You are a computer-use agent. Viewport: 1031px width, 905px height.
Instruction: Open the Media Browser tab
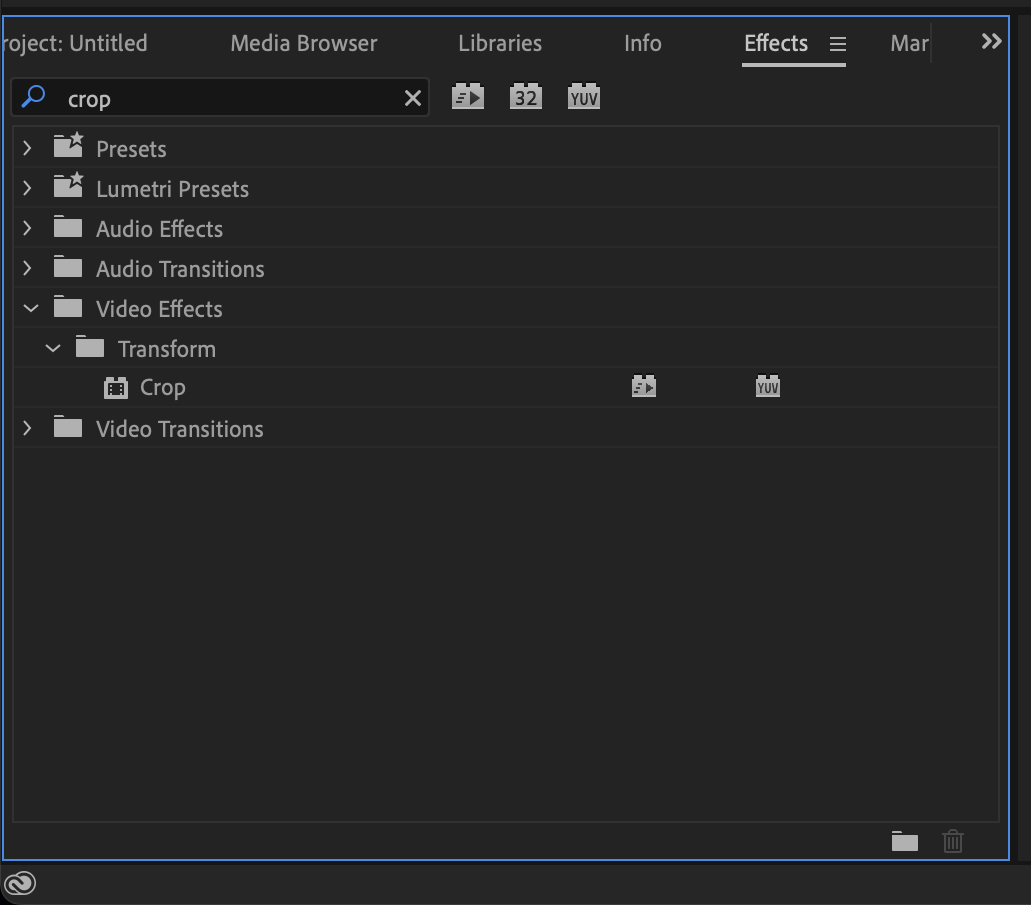(304, 43)
